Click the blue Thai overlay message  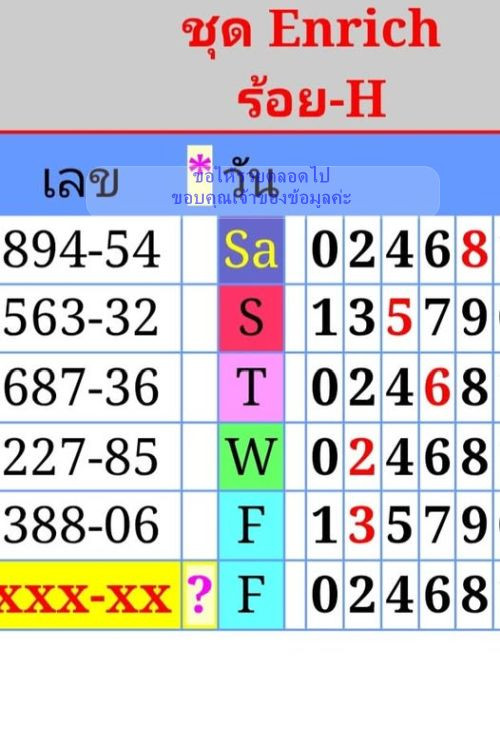262,187
